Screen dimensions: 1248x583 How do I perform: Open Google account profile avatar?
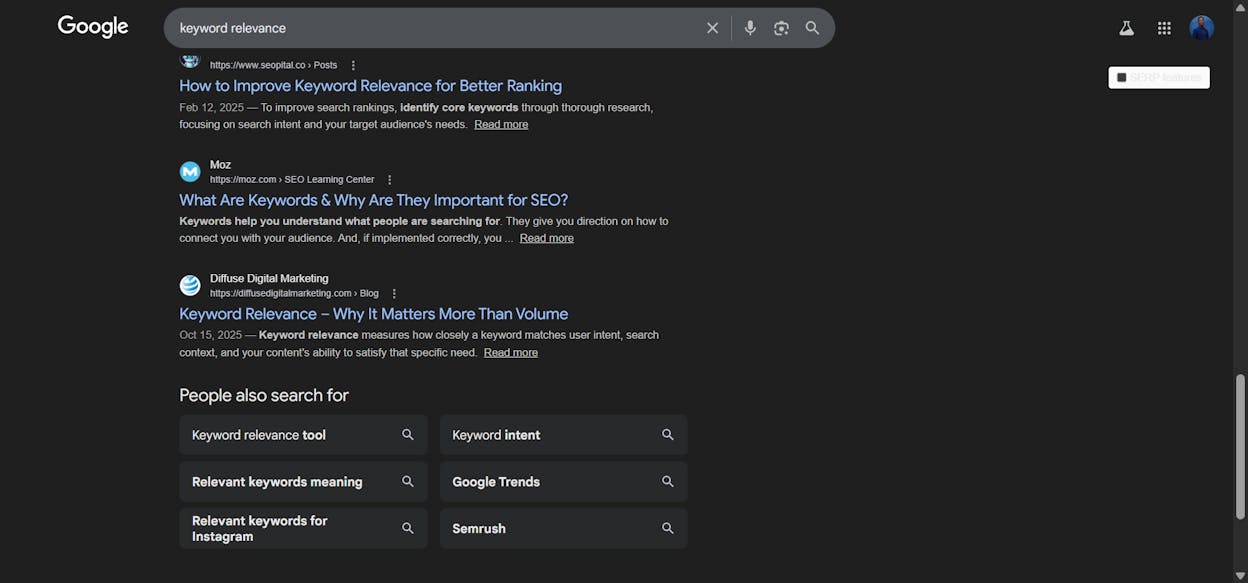(1202, 28)
